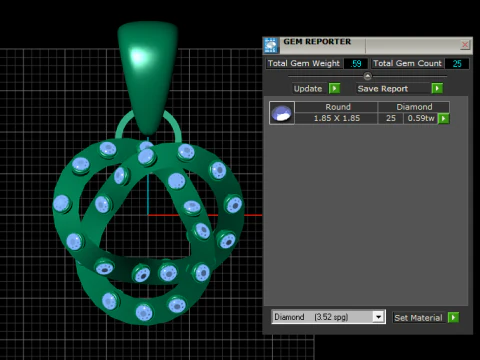Click the '0.59tw' weight cell
Screen dimensions: 480x360
[421, 118]
